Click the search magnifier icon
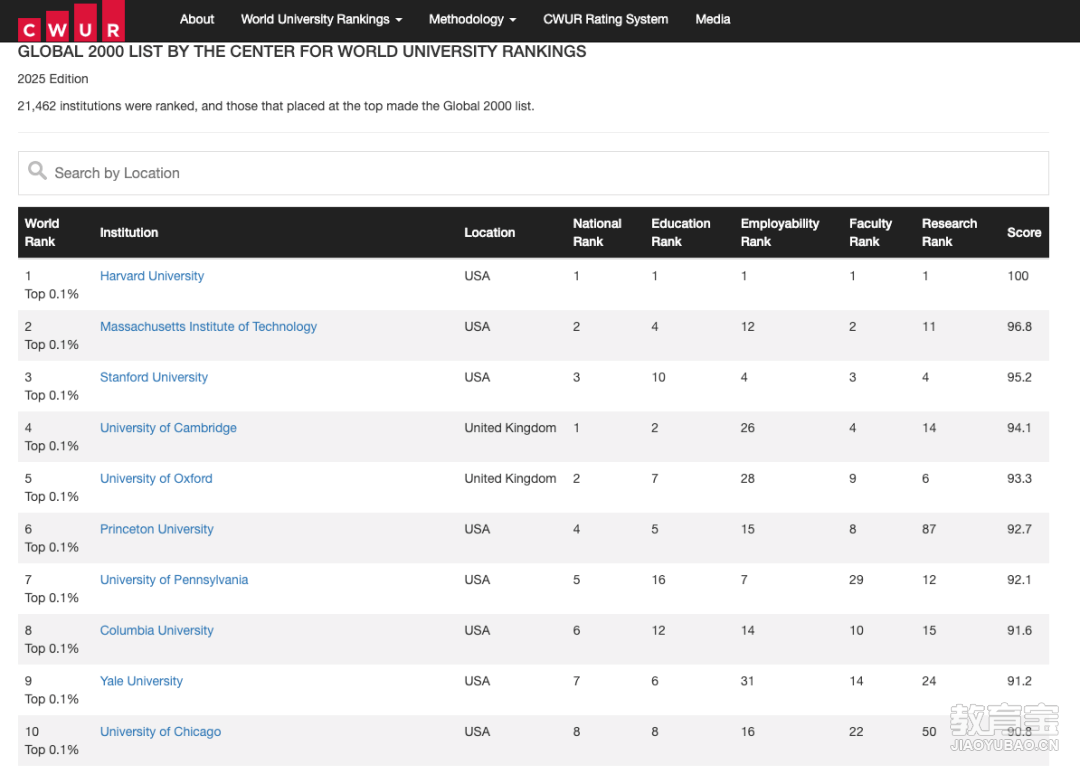The width and height of the screenshot is (1080, 774). point(37,171)
